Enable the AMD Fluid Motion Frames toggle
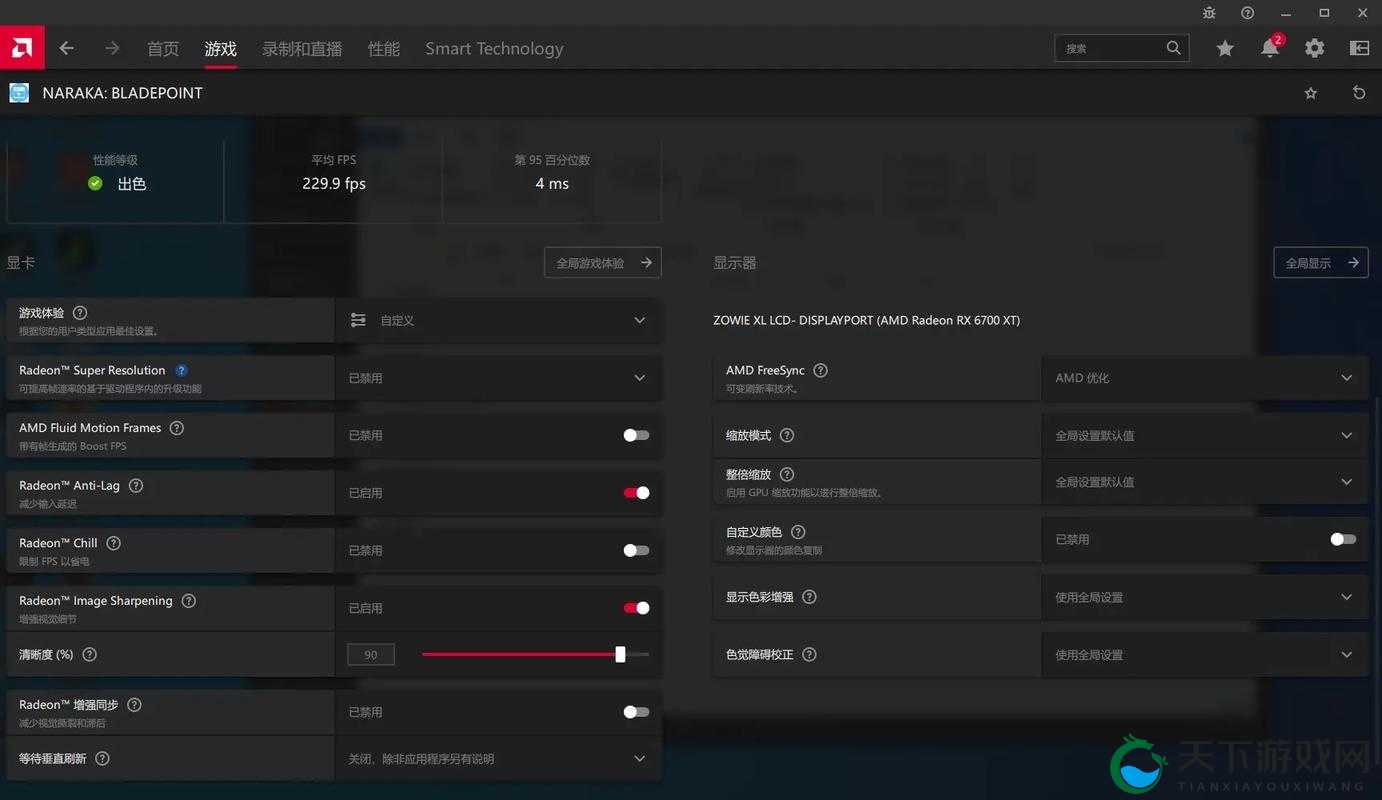The width and height of the screenshot is (1382, 800). [636, 435]
